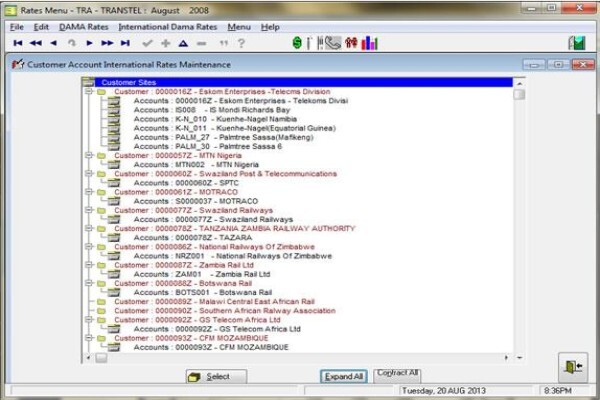Click account icon beside IS Mondi Richards Bay
The image size is (600, 400).
(114, 110)
